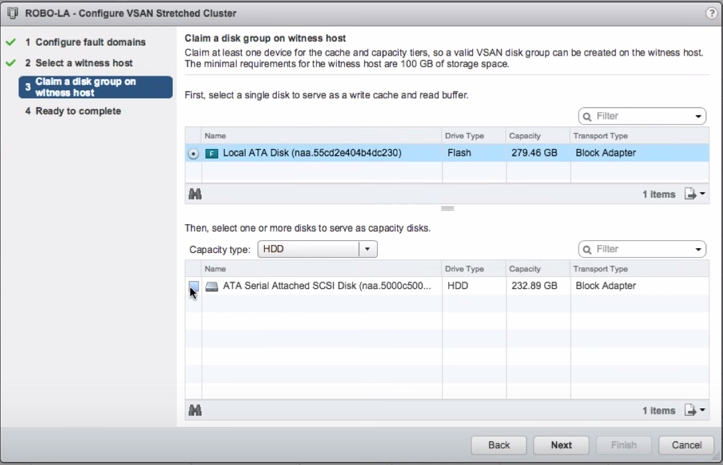Click the ATA Serial Attached SCSI Disk name

327,286
